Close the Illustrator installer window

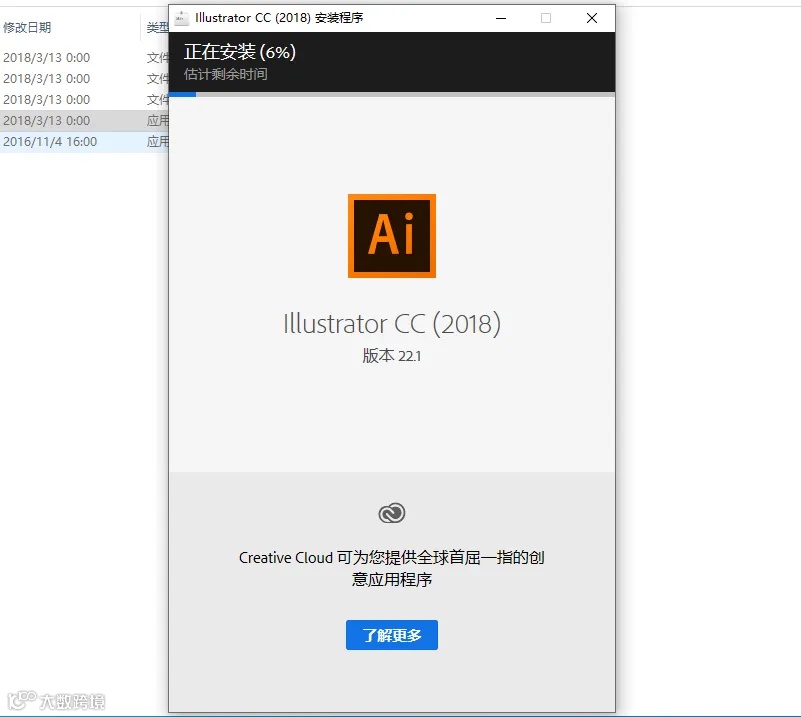(x=592, y=18)
